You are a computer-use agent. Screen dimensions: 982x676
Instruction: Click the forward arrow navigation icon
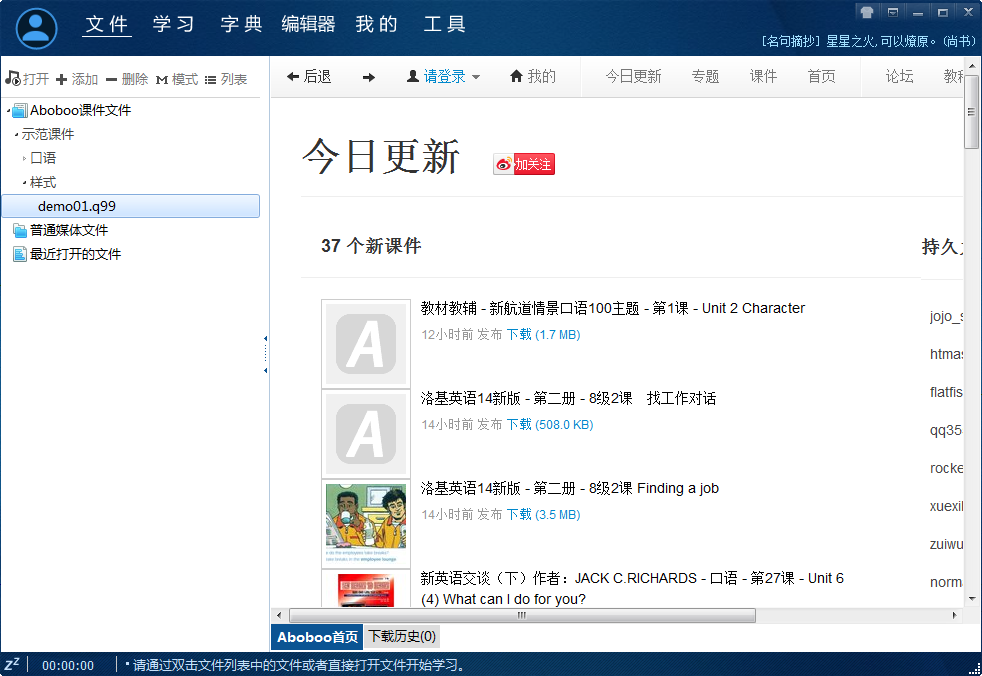(x=371, y=76)
